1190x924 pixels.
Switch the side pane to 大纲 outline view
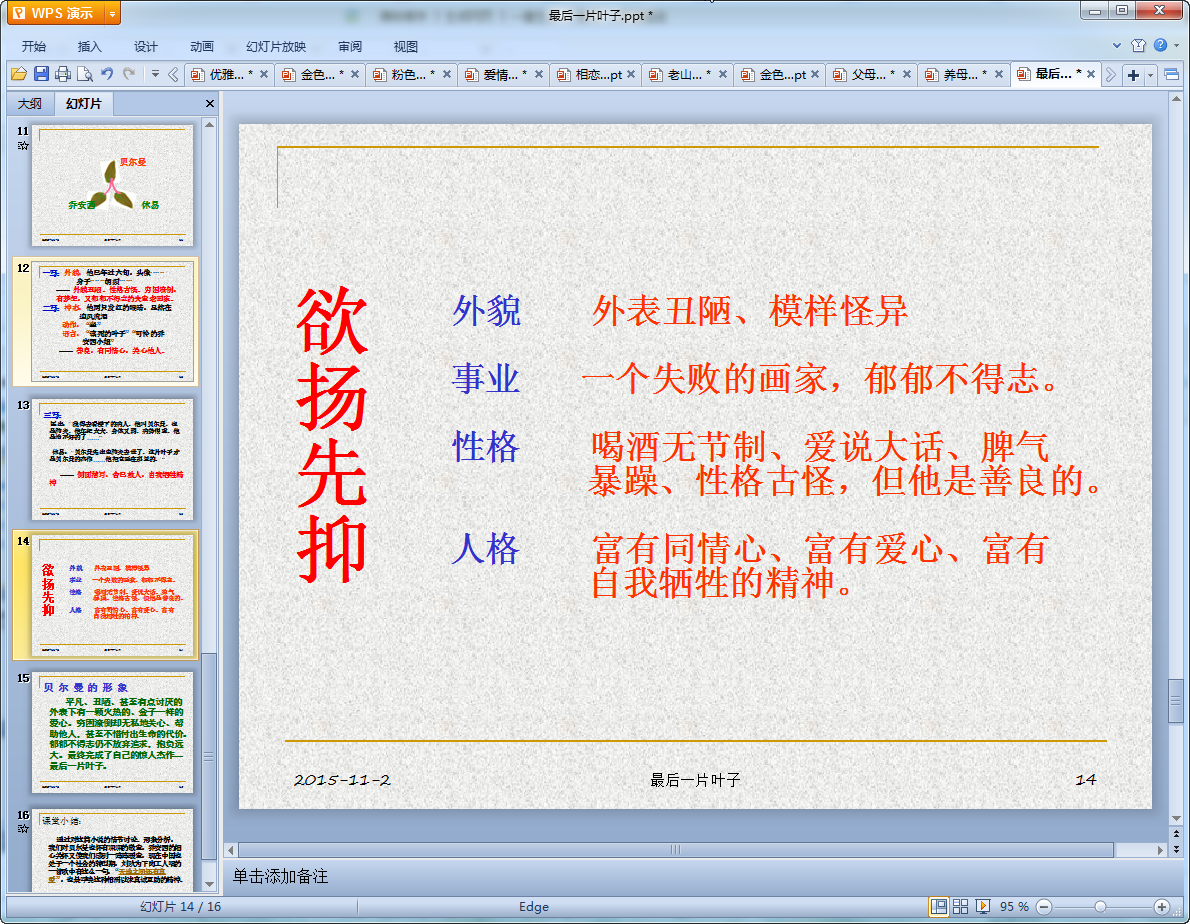click(30, 103)
